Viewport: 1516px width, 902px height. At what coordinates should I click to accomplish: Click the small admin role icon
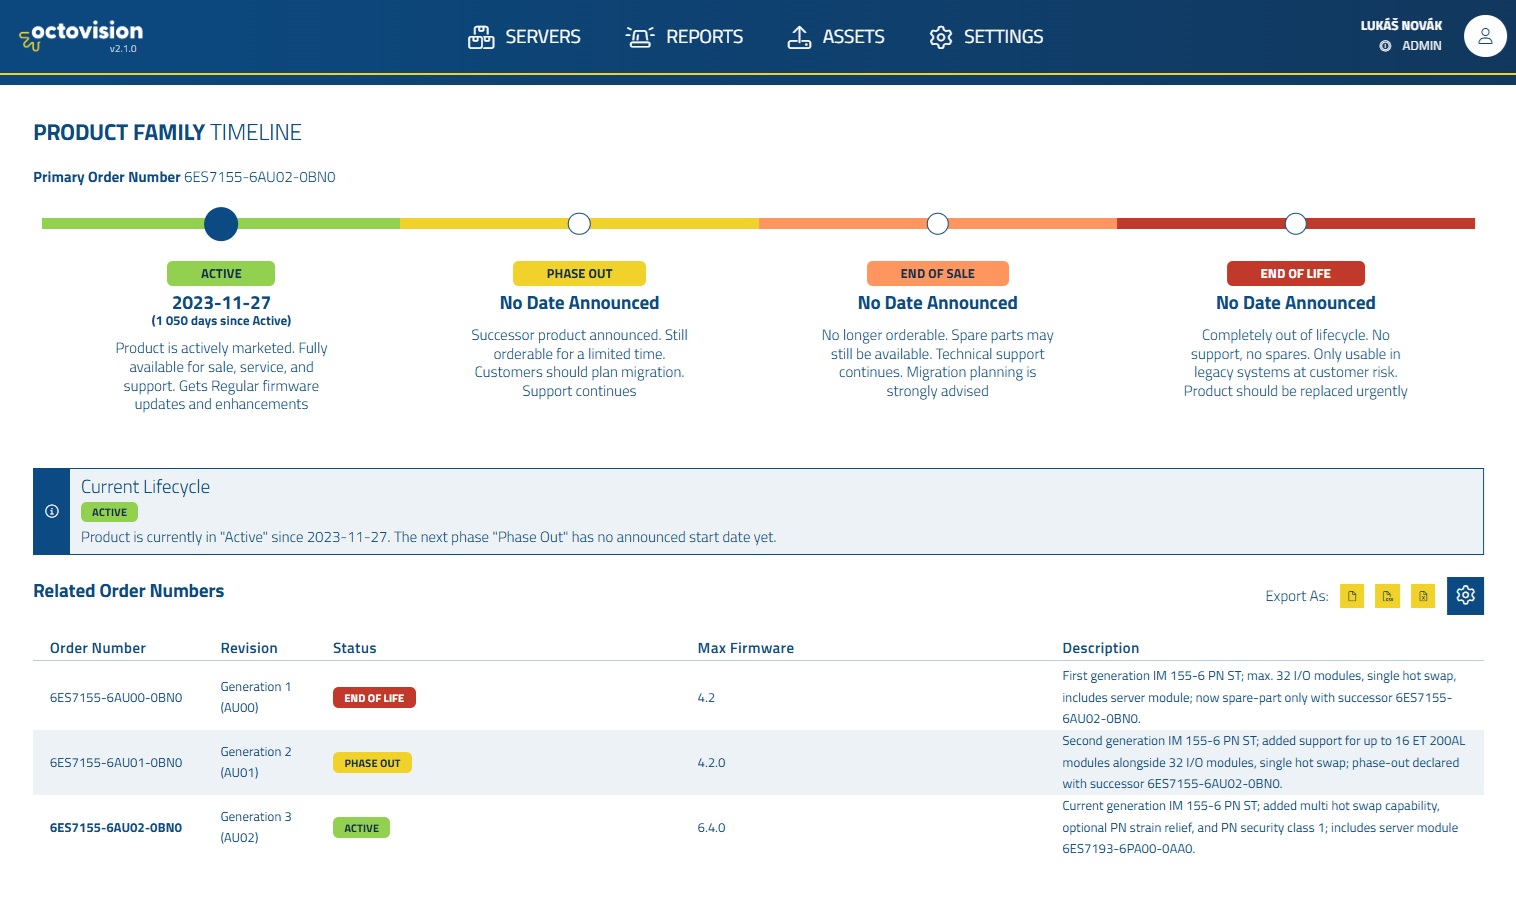(x=1385, y=46)
